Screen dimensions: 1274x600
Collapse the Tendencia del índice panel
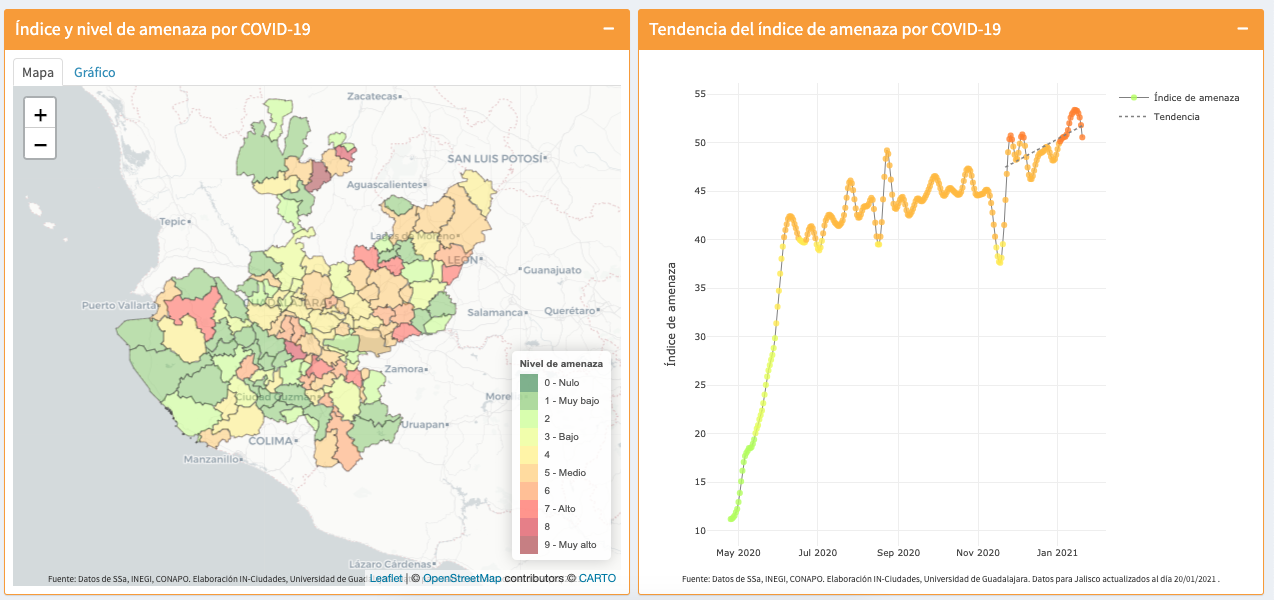point(1243,29)
